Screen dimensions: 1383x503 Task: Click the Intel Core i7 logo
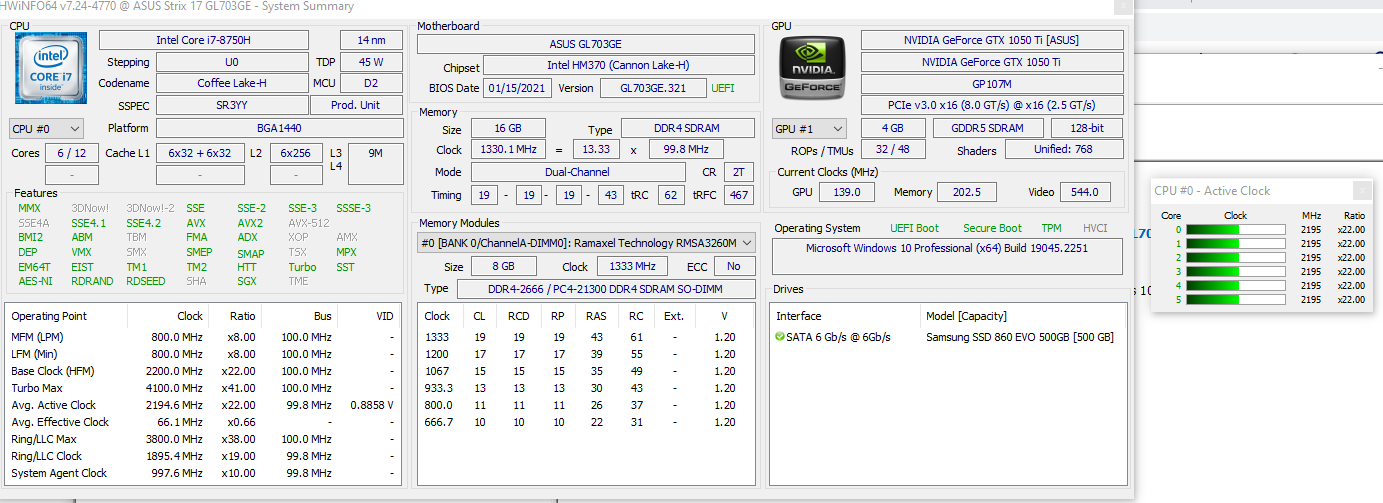(x=51, y=69)
